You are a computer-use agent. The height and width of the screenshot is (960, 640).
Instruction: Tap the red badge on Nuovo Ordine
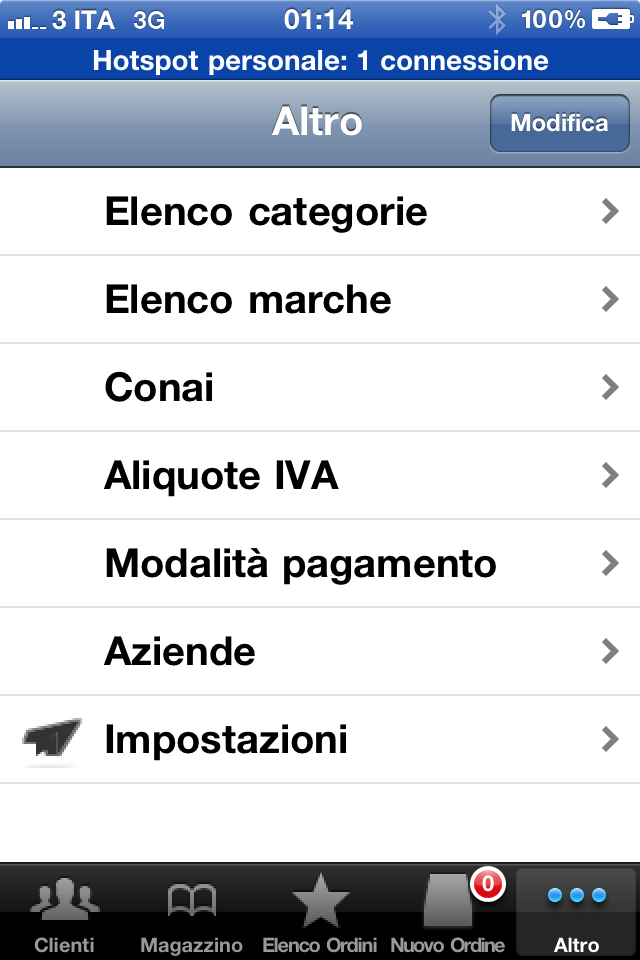pyautogui.click(x=488, y=883)
